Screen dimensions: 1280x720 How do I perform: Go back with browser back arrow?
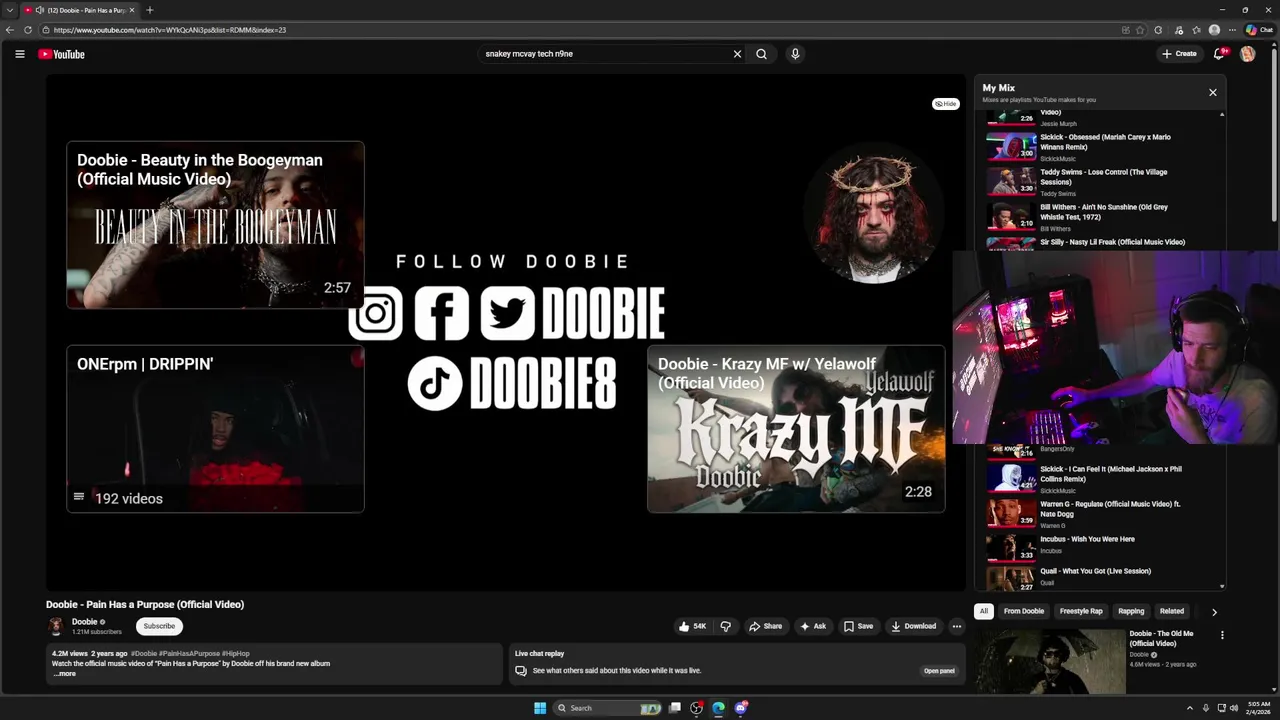pos(10,30)
